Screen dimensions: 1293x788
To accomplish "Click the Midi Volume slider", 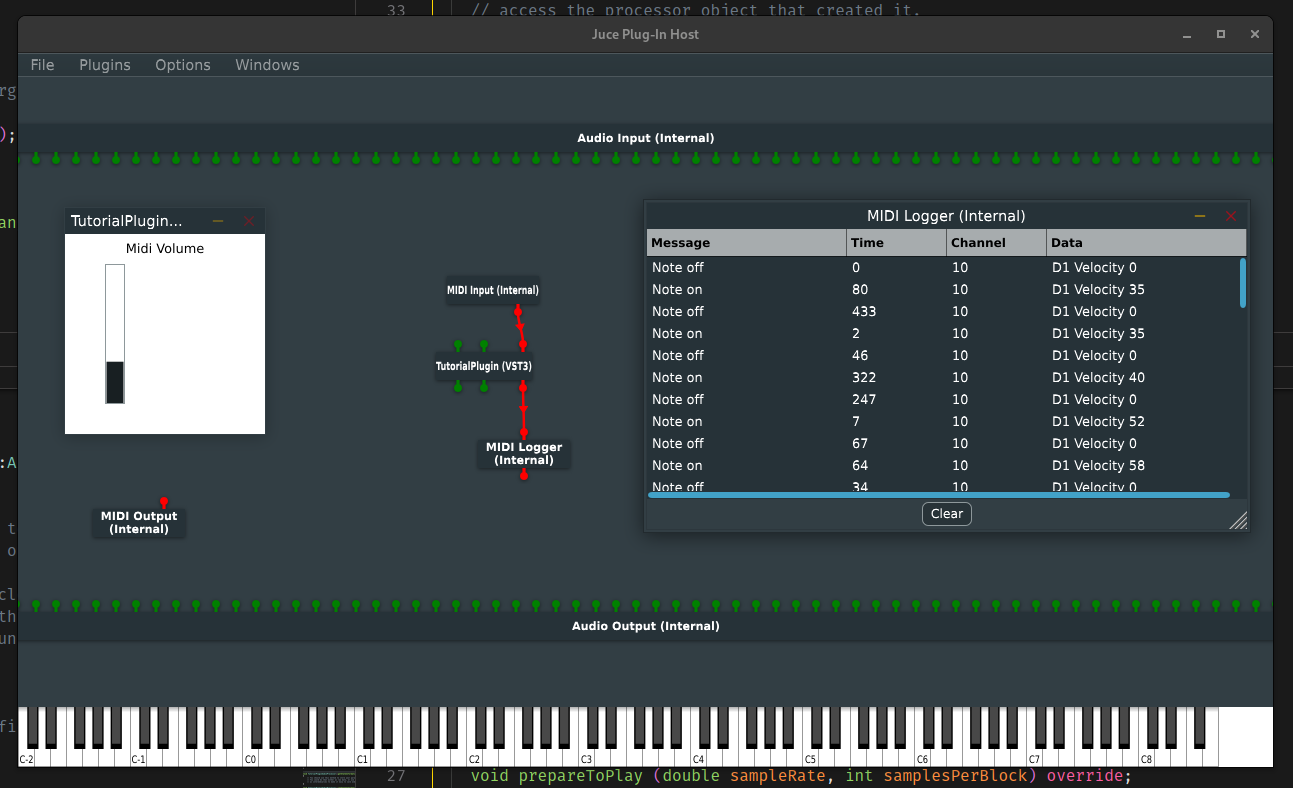I will point(115,334).
